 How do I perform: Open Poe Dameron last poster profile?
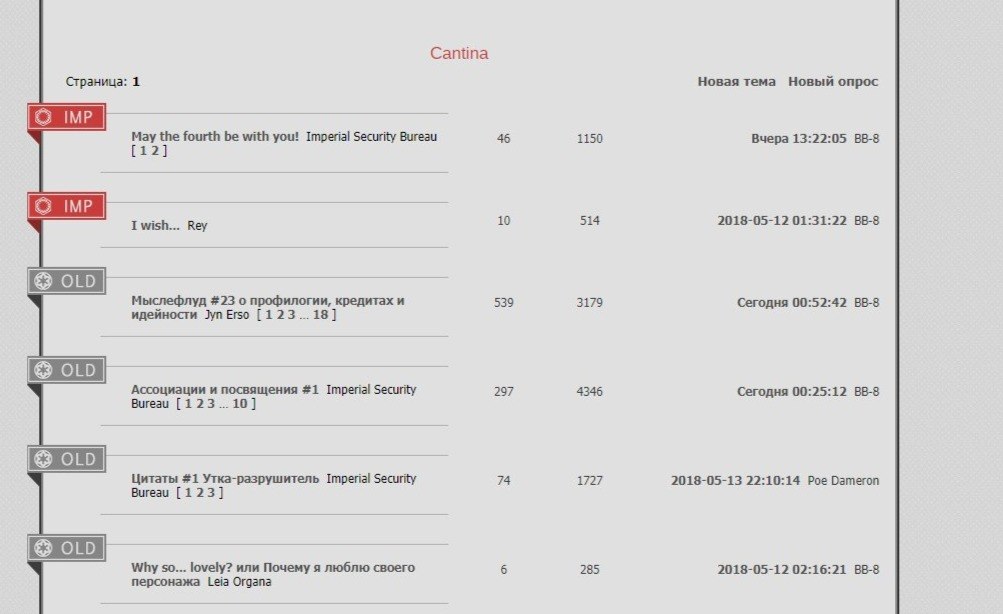[x=843, y=480]
